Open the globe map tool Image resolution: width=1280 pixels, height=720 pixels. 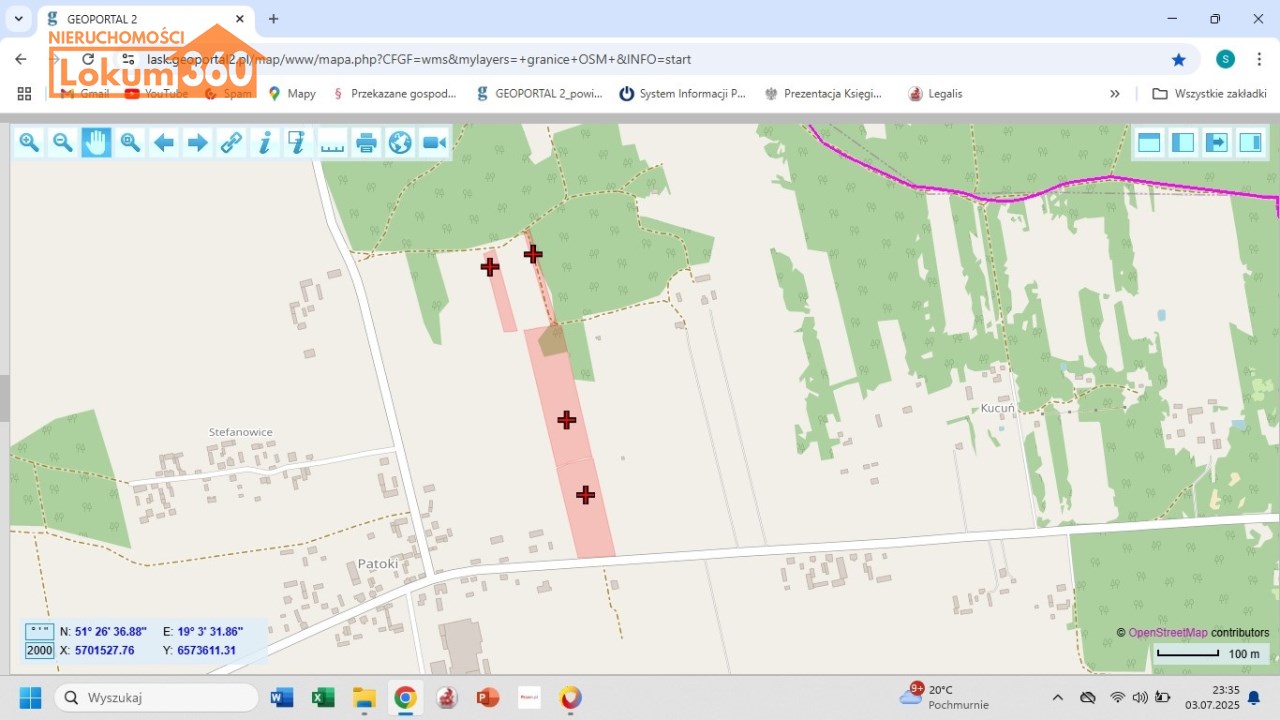[400, 143]
